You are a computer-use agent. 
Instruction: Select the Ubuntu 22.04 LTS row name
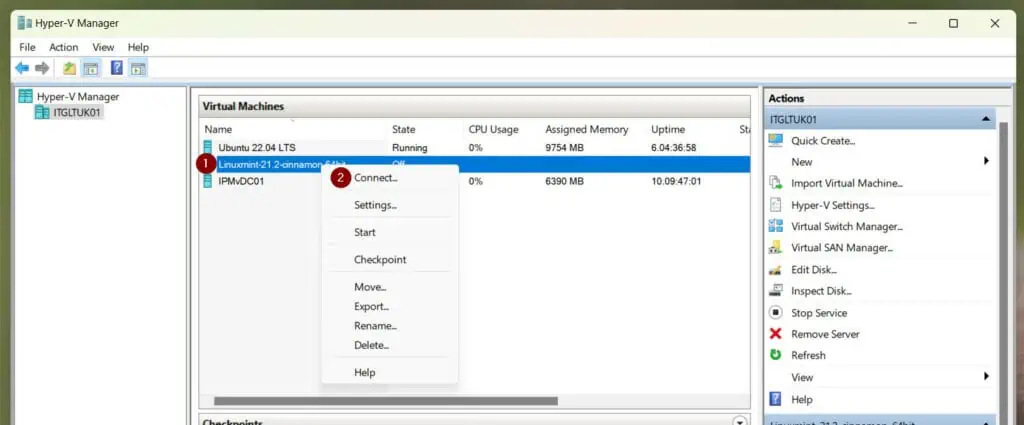257,148
